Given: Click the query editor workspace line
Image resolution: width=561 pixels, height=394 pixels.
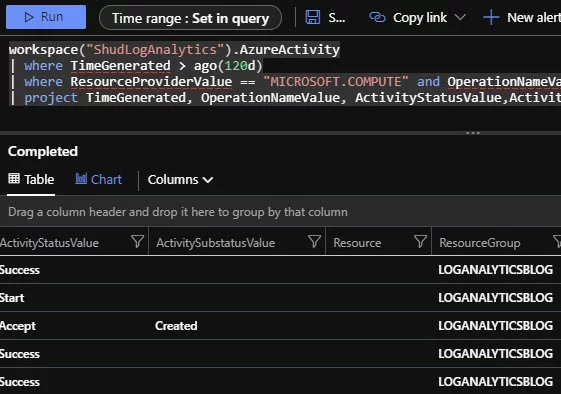Looking at the screenshot, I should point(174,49).
